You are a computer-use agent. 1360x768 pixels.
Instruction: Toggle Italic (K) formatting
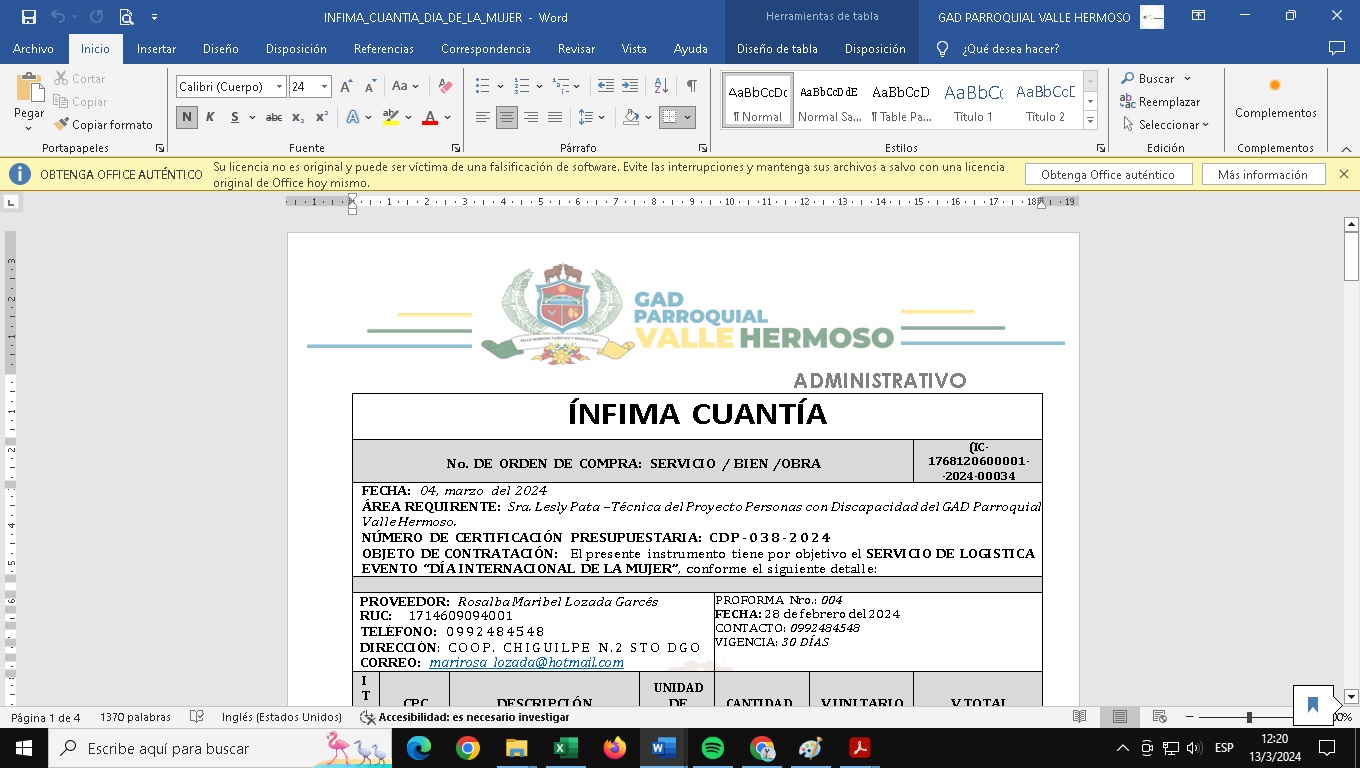point(211,117)
